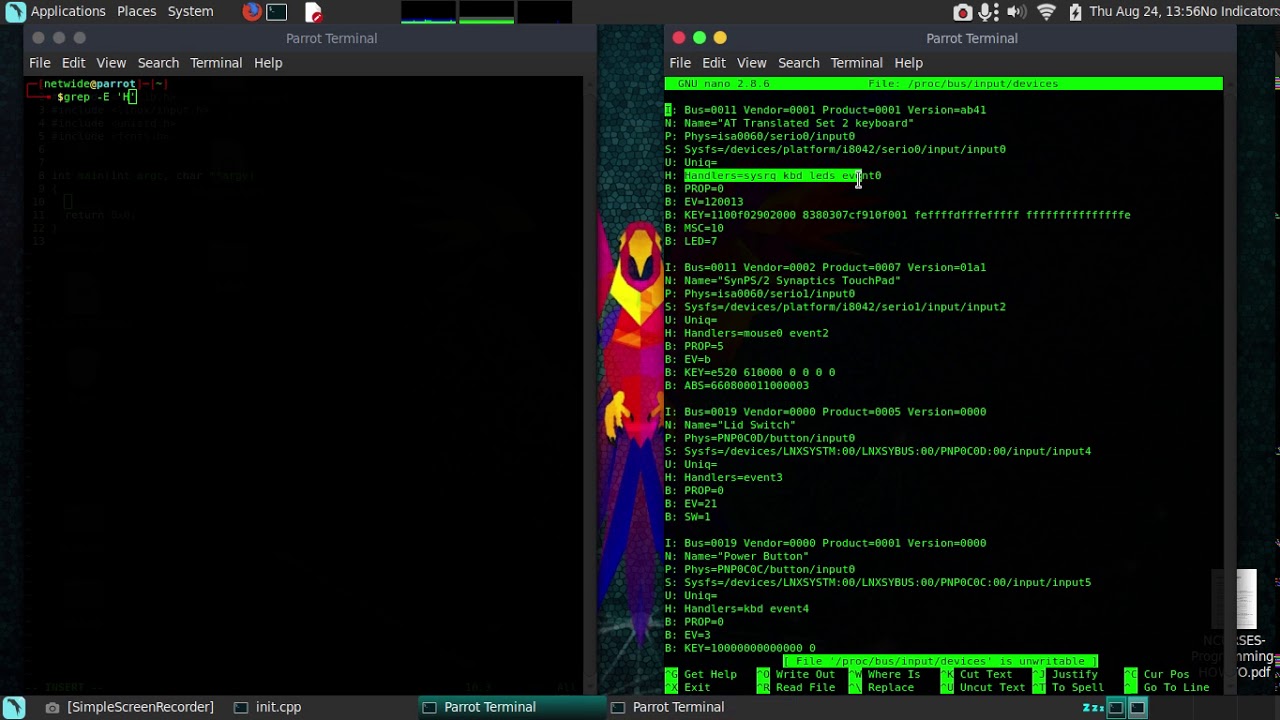Screen dimensions: 1280x720
Task: Click the Cut Text shortcut in nano footer
Action: (976, 675)
